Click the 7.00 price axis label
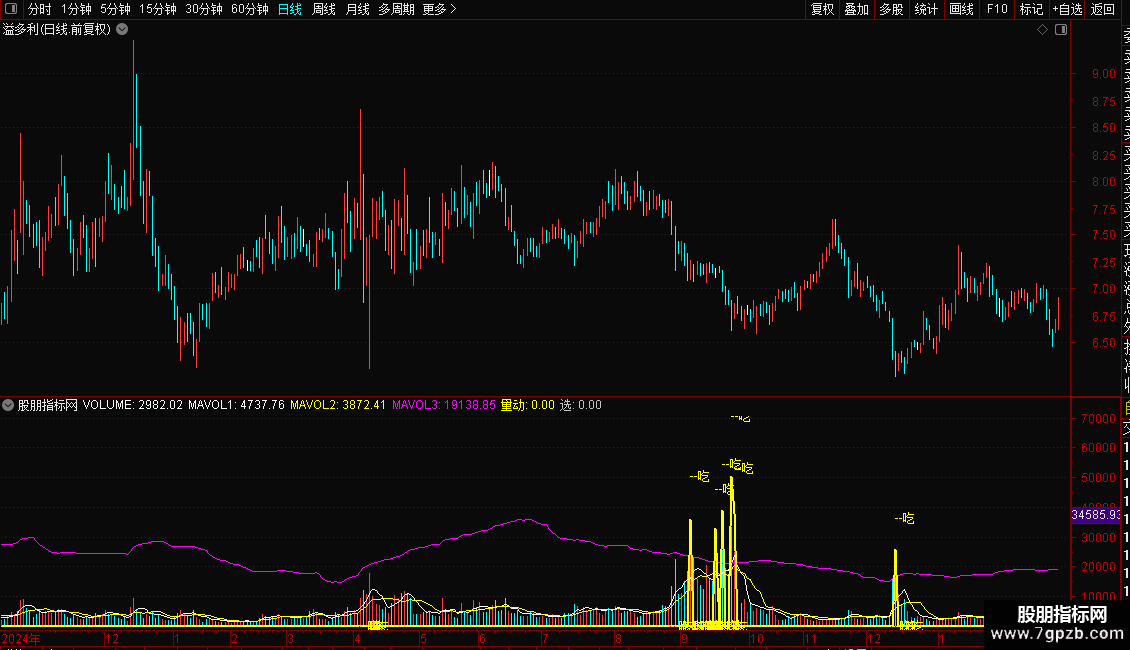The width and height of the screenshot is (1130, 650). [x=1103, y=289]
